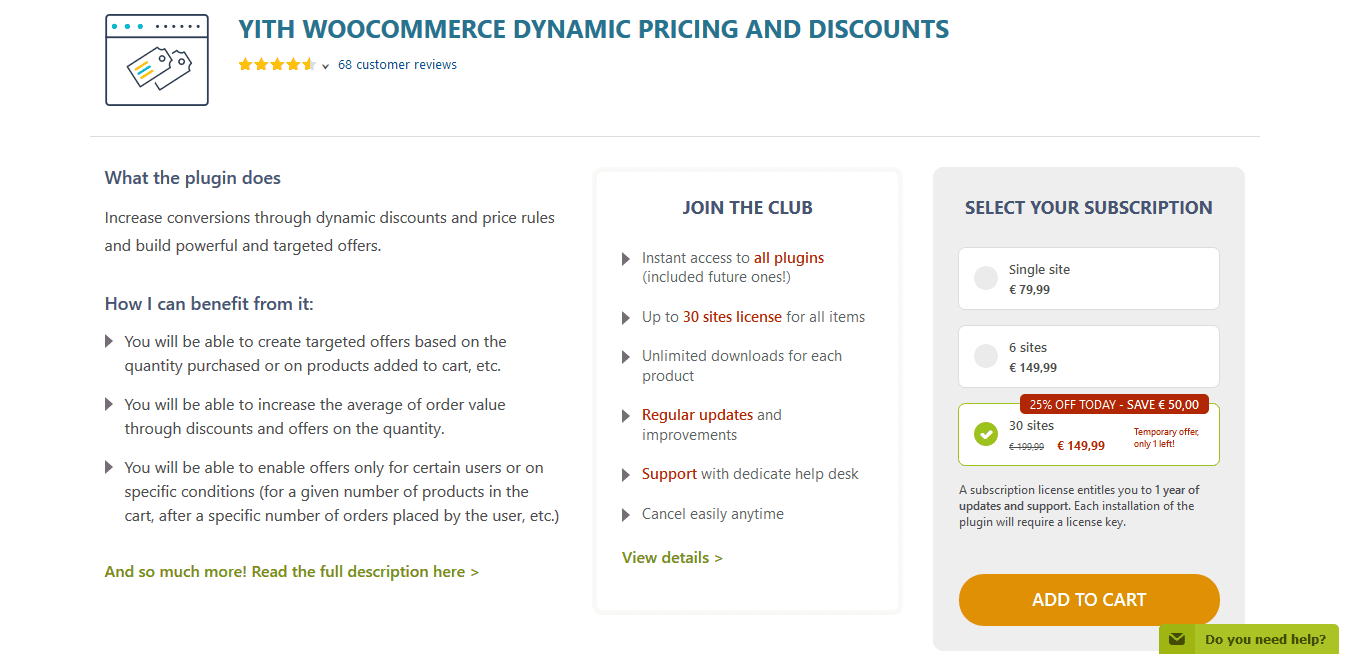
Task: Click the 'Support' highlighted text
Action: pos(669,474)
